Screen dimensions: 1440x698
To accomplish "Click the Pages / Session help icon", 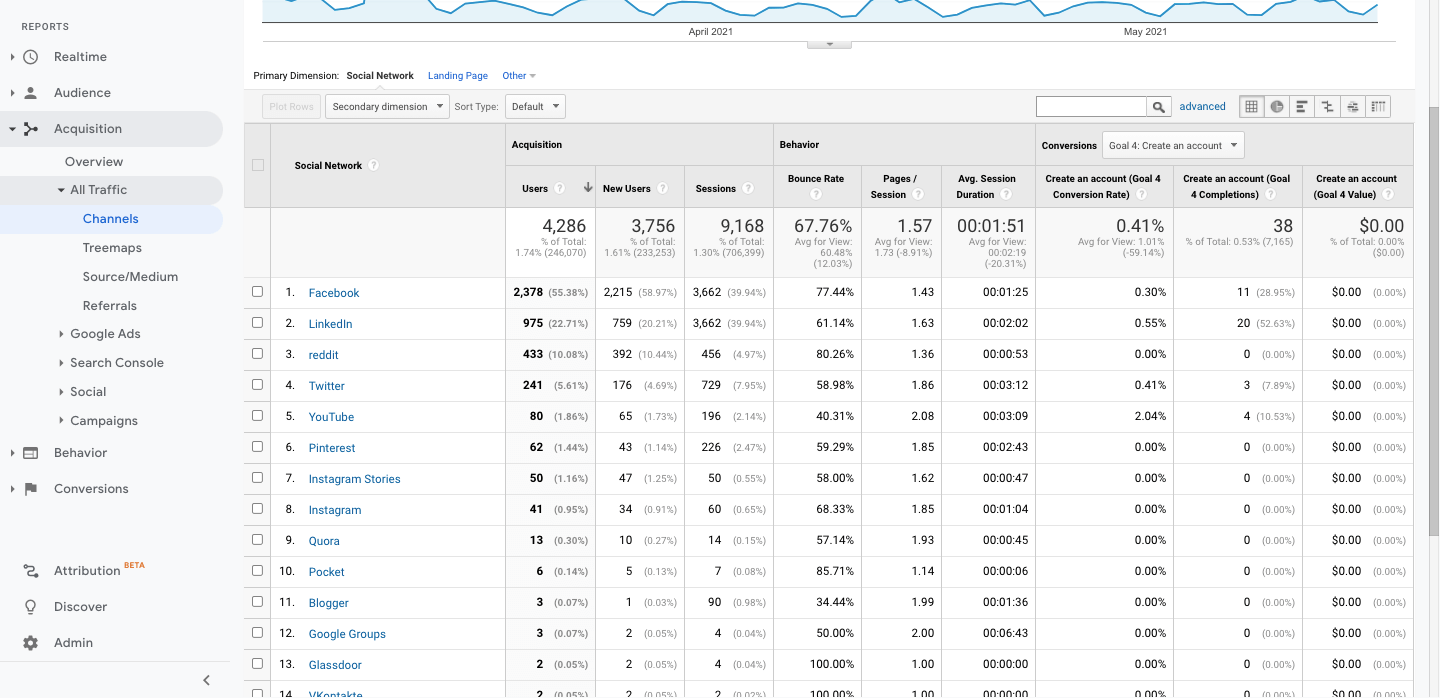I will tap(919, 195).
